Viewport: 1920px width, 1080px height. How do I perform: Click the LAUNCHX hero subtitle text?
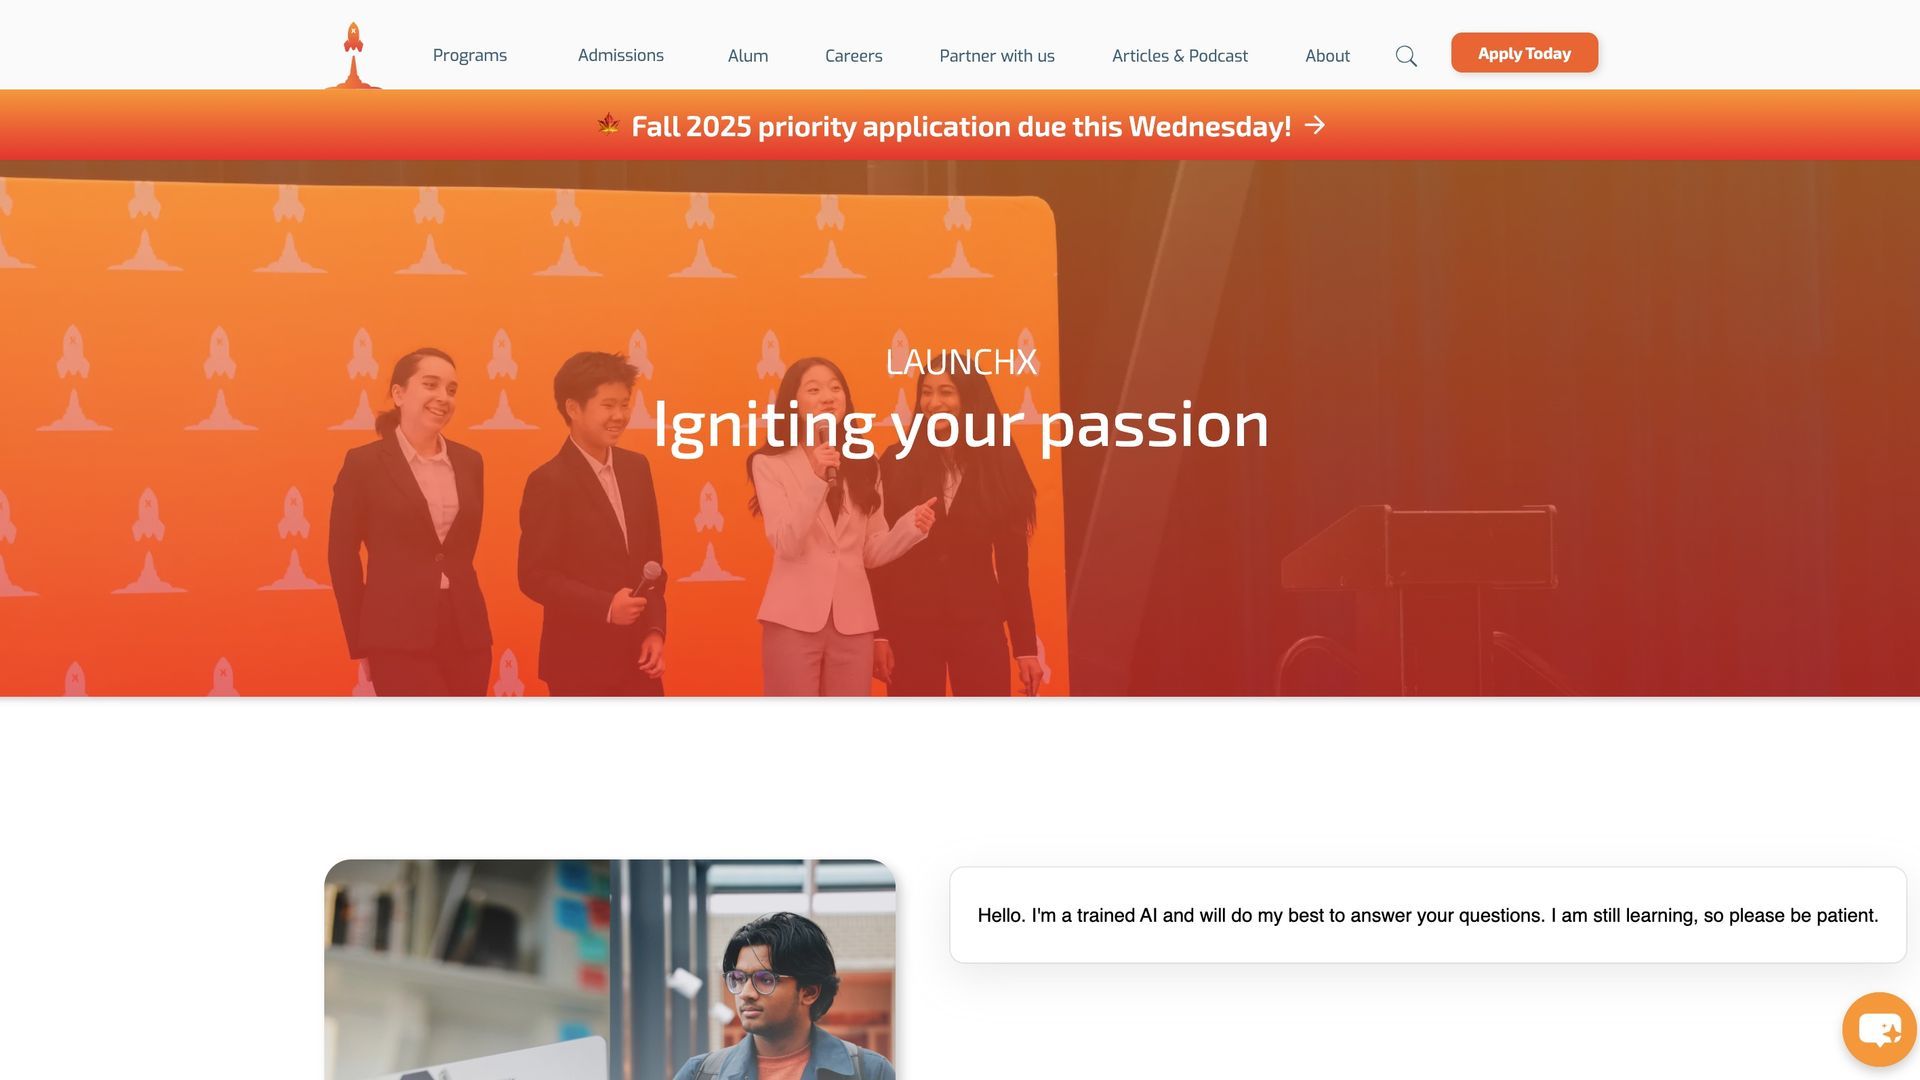click(x=961, y=362)
